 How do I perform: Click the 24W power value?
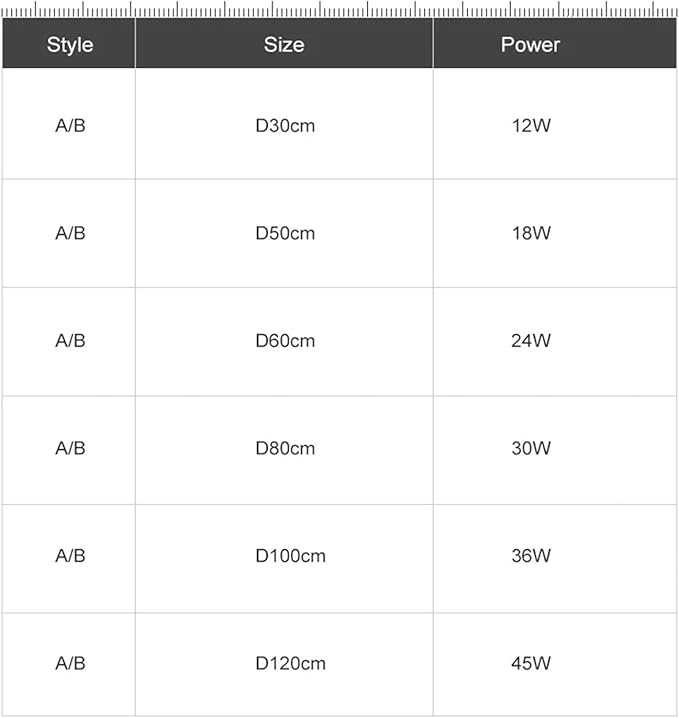click(531, 341)
